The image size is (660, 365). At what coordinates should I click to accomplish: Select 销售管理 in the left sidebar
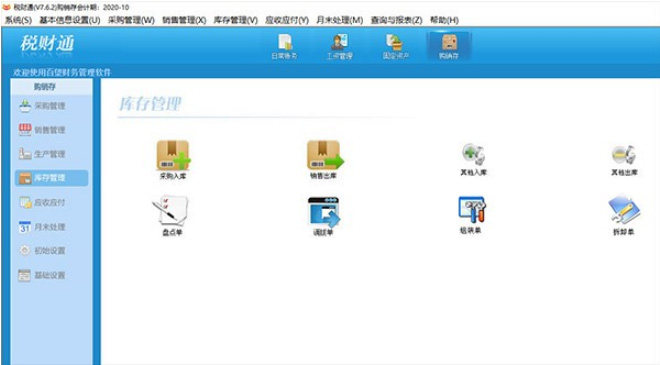pyautogui.click(x=43, y=130)
